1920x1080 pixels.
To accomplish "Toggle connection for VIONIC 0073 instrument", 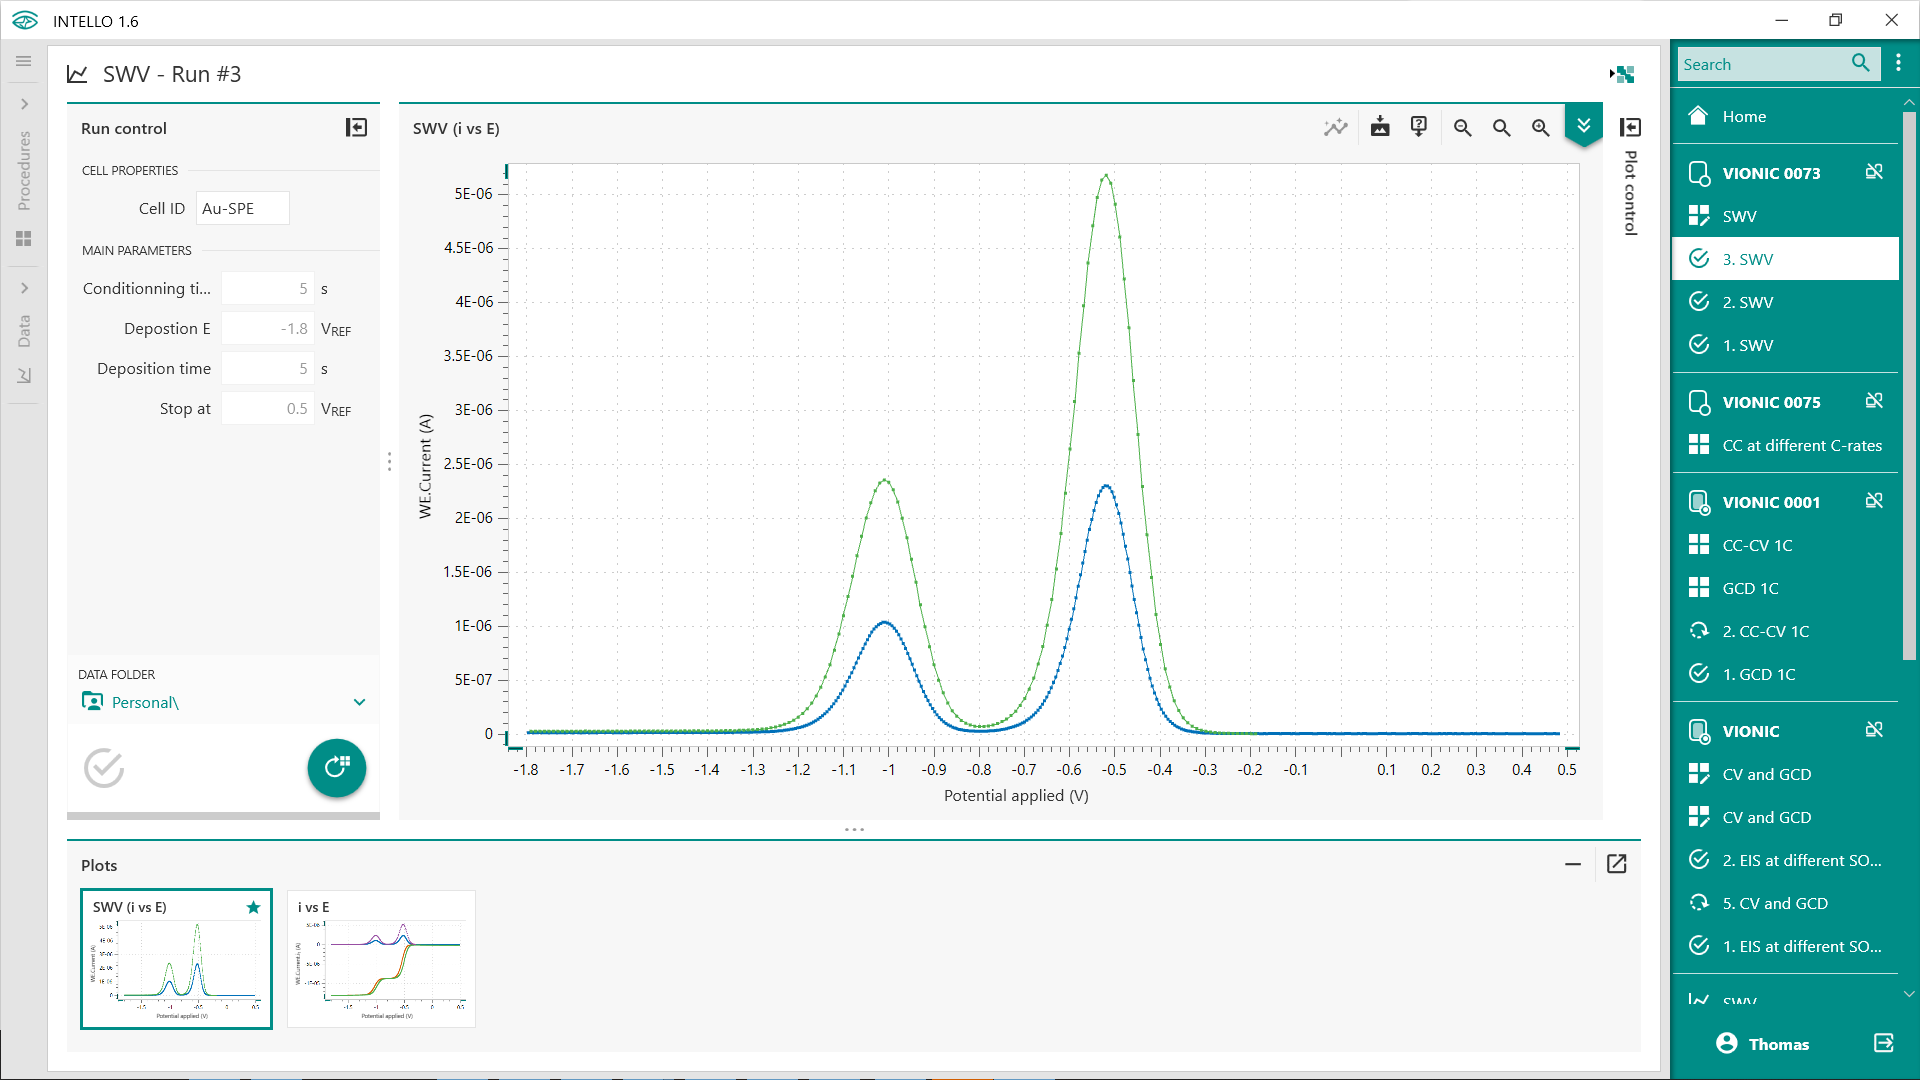I will [x=1874, y=172].
